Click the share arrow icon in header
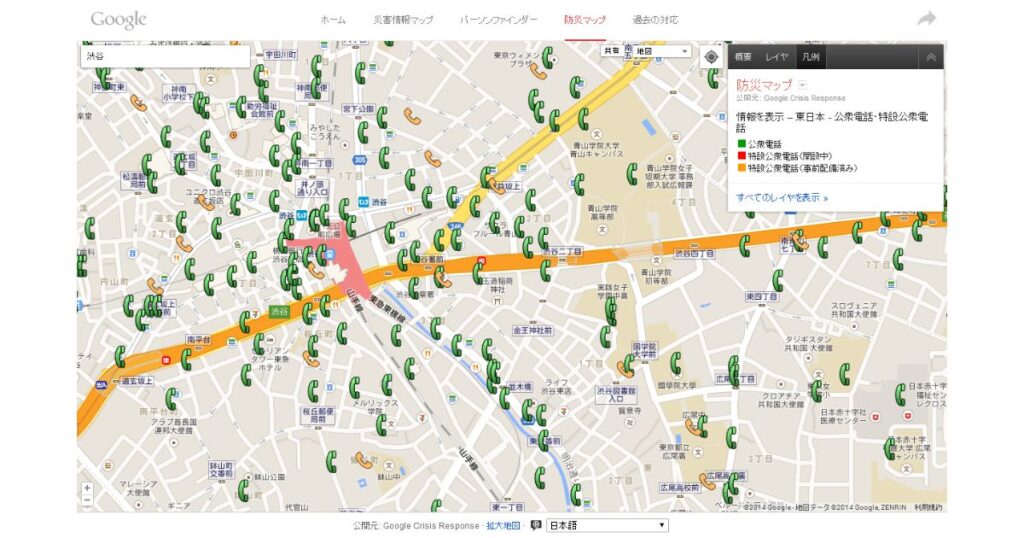 click(926, 19)
